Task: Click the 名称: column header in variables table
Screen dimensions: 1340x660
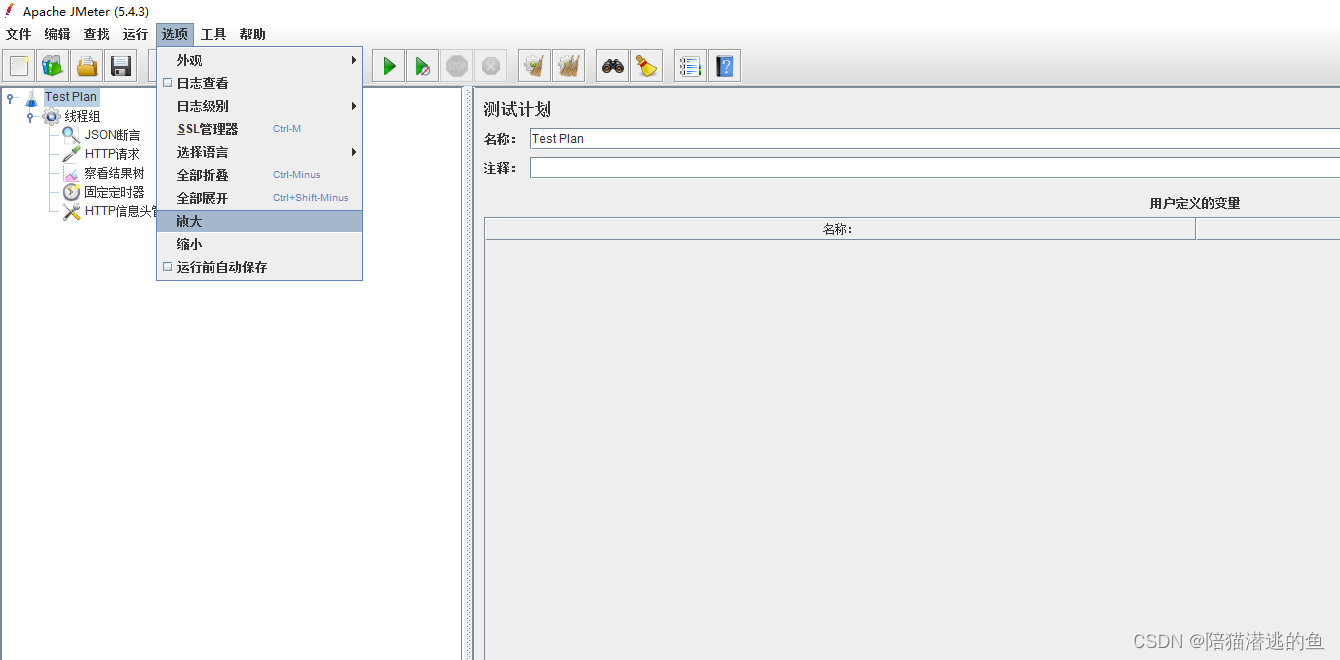Action: click(840, 229)
